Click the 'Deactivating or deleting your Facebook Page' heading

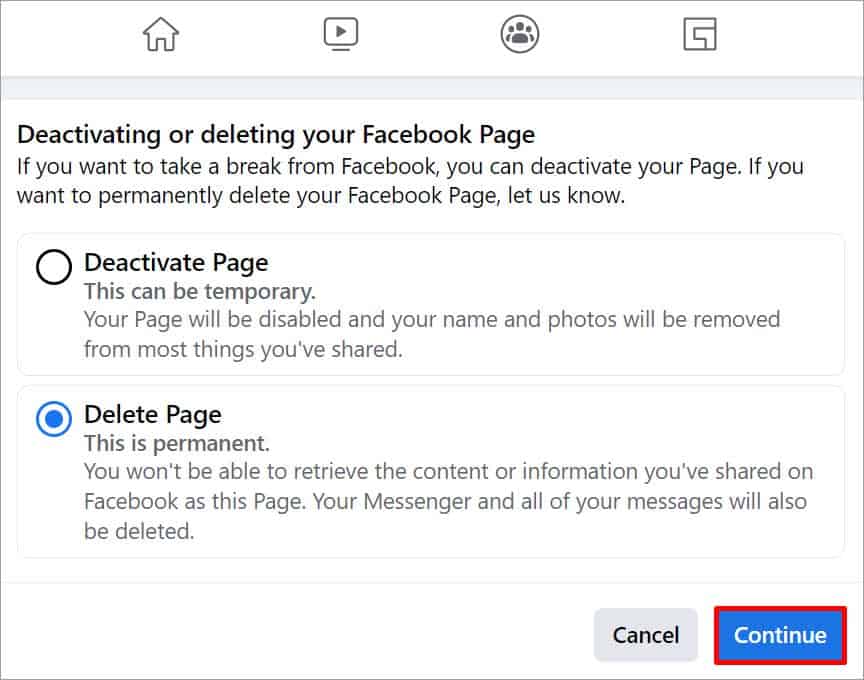pyautogui.click(x=276, y=135)
